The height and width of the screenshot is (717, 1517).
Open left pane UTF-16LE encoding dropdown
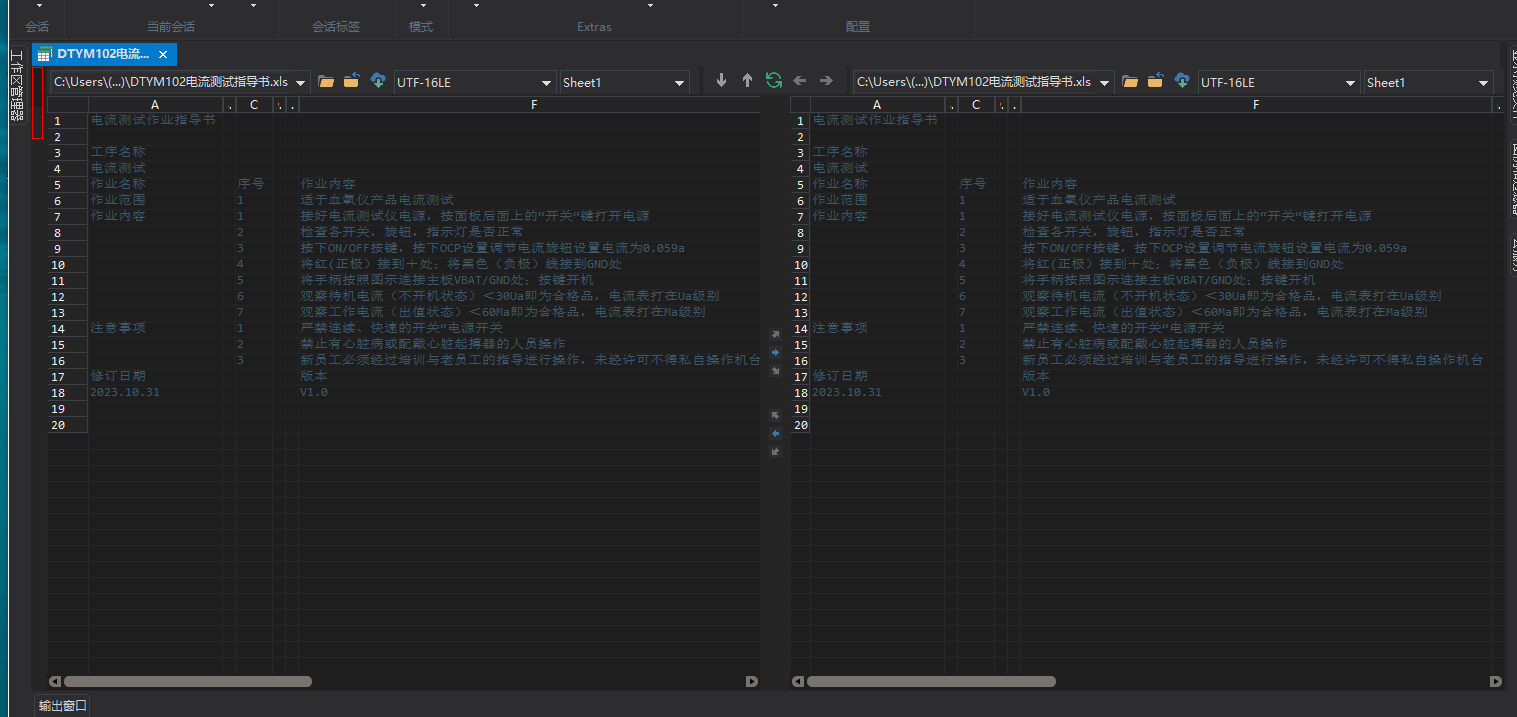point(547,83)
